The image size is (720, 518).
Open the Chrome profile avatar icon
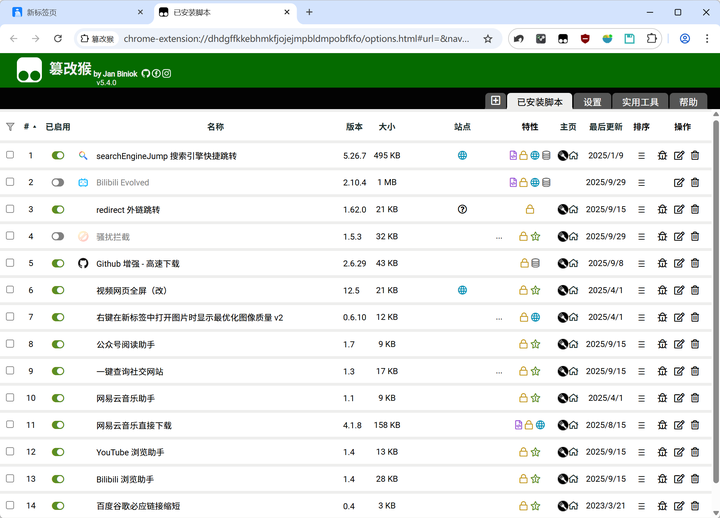685,39
